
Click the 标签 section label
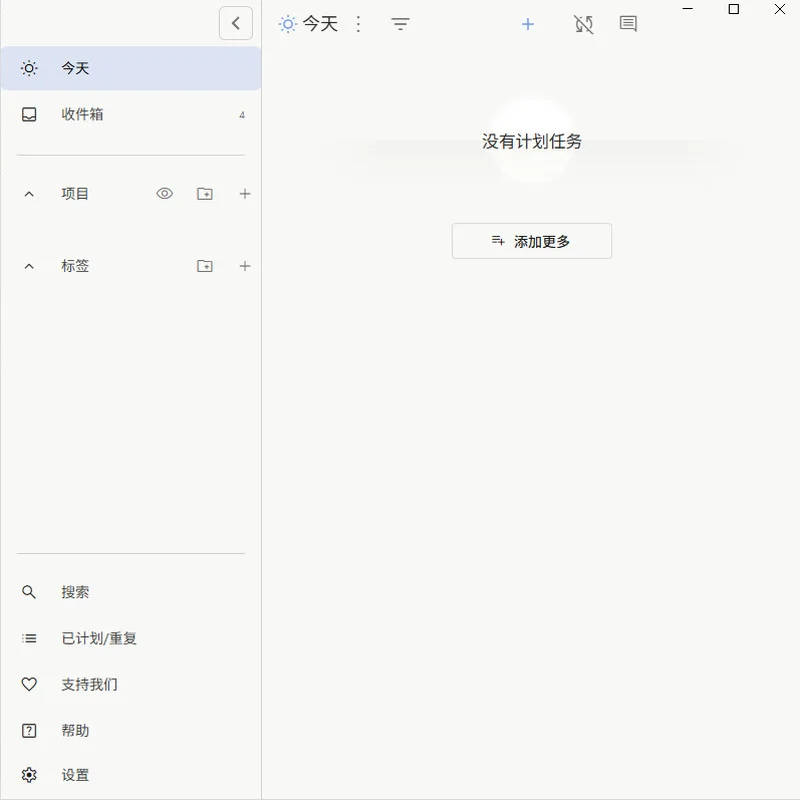pos(75,266)
